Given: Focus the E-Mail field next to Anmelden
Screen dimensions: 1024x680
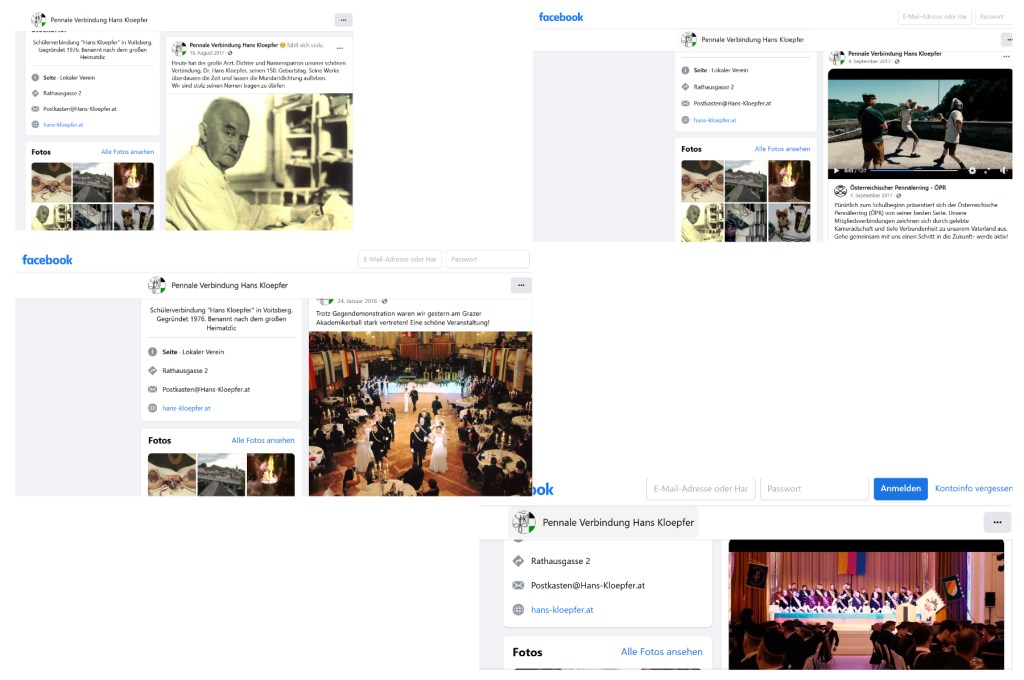Looking at the screenshot, I should point(700,489).
